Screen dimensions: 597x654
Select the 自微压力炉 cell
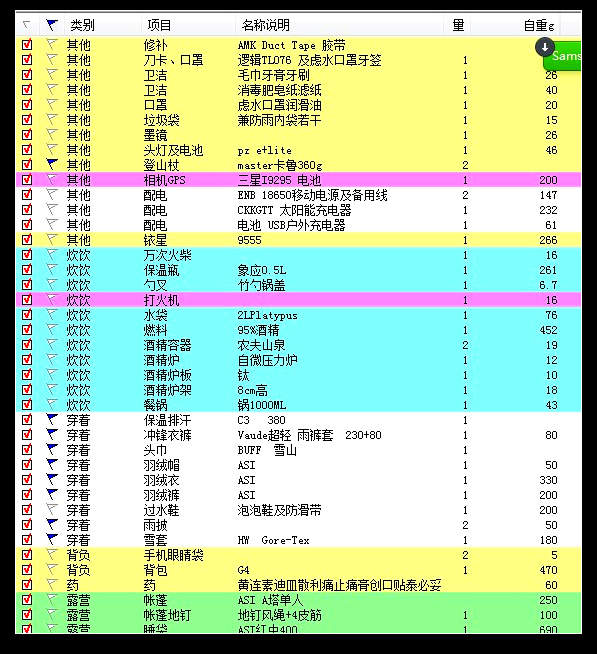click(267, 360)
